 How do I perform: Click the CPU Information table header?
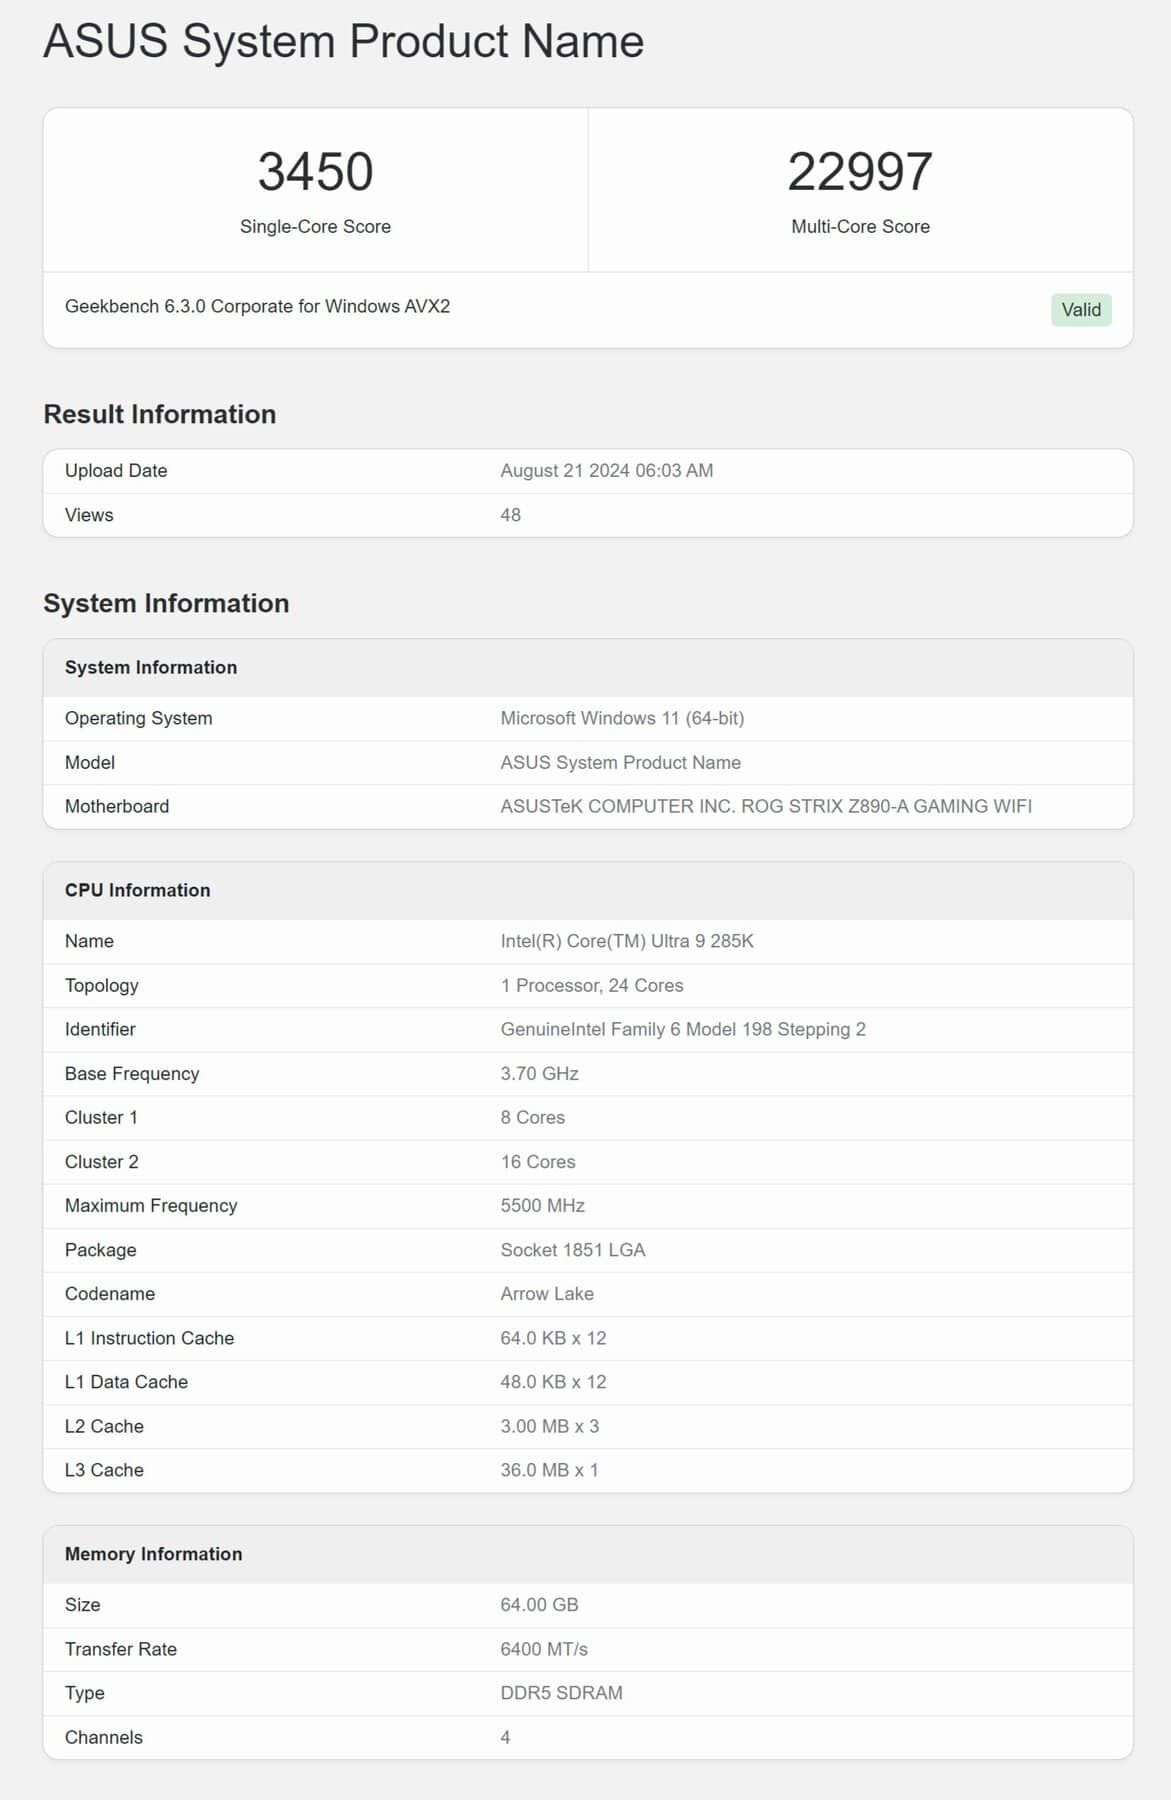point(137,890)
